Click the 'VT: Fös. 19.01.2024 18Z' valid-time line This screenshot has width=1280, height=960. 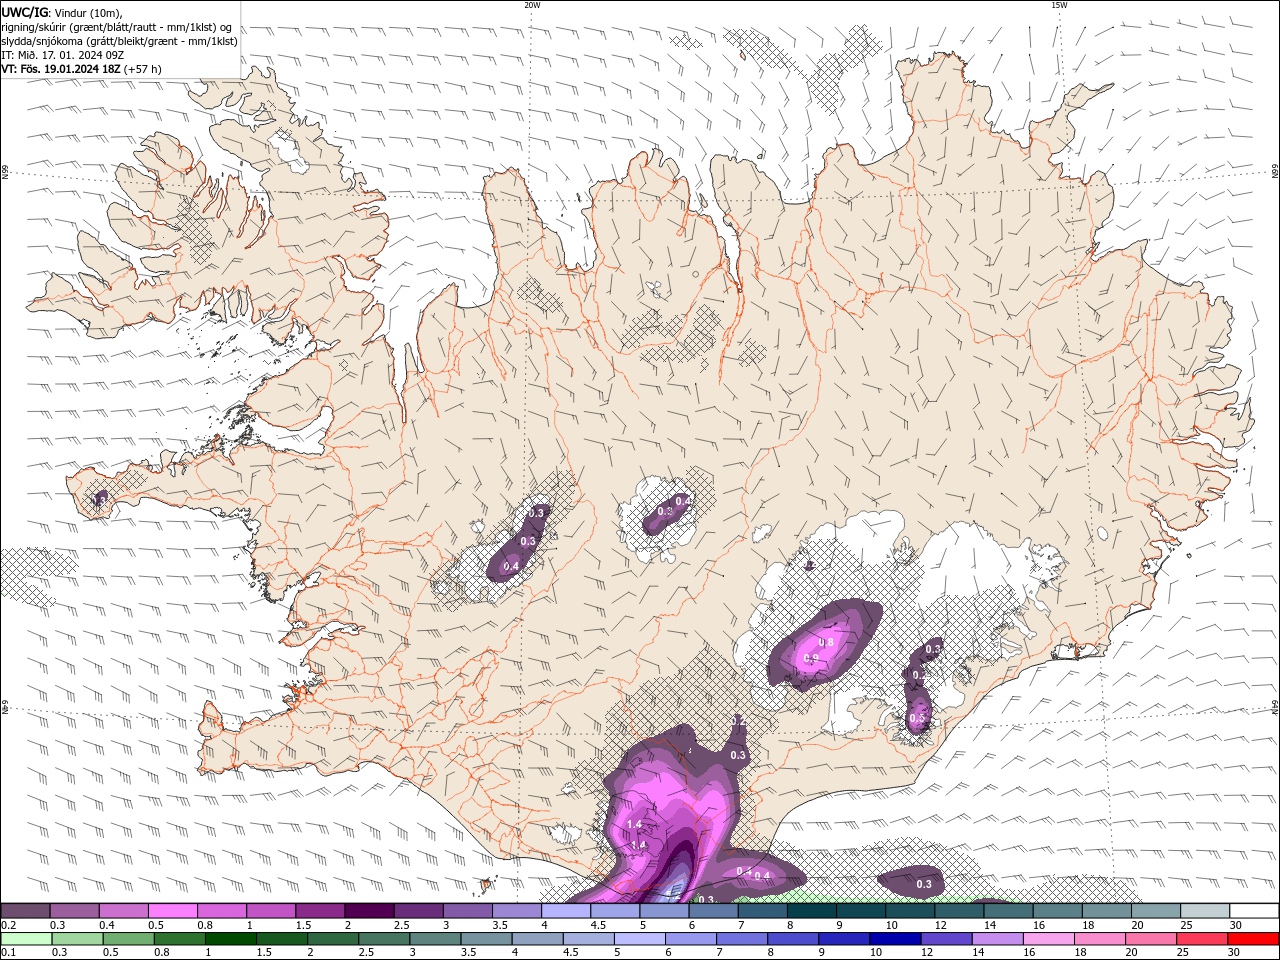[x=61, y=69]
